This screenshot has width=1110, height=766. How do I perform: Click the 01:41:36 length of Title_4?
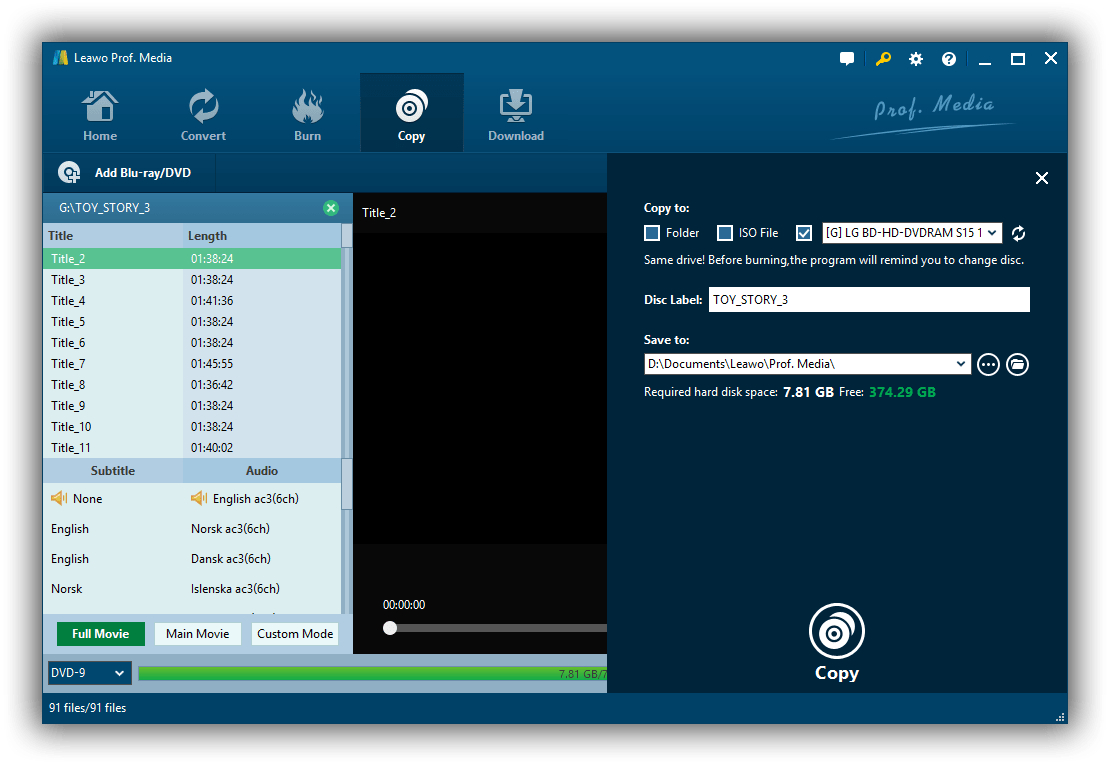pos(212,301)
